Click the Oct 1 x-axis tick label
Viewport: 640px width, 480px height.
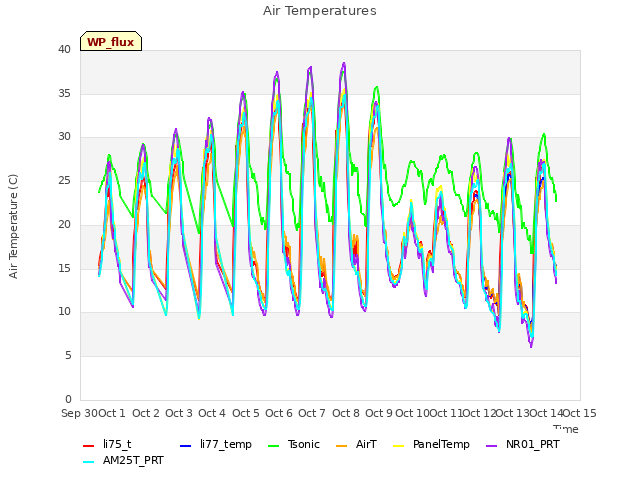pyautogui.click(x=112, y=413)
